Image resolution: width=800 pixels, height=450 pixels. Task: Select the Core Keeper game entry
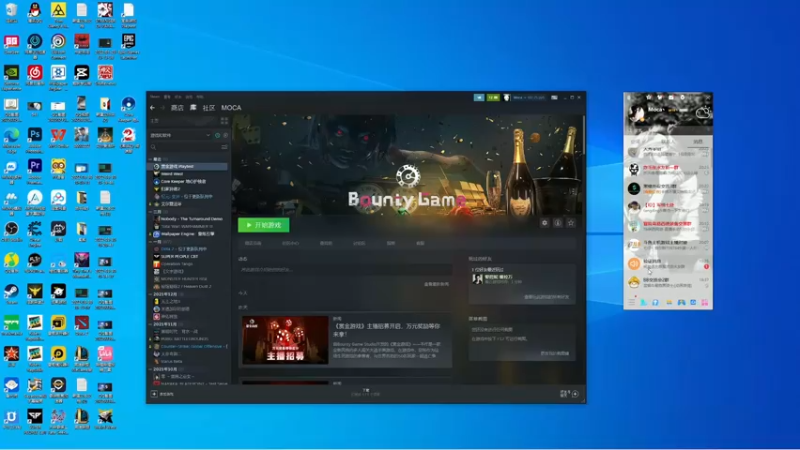[x=188, y=181]
